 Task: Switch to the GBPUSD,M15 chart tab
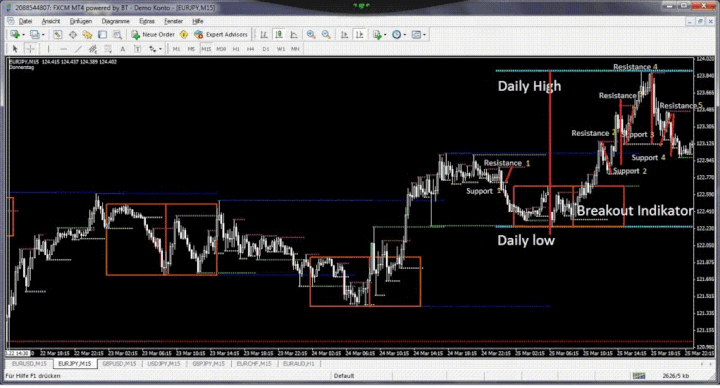click(119, 364)
